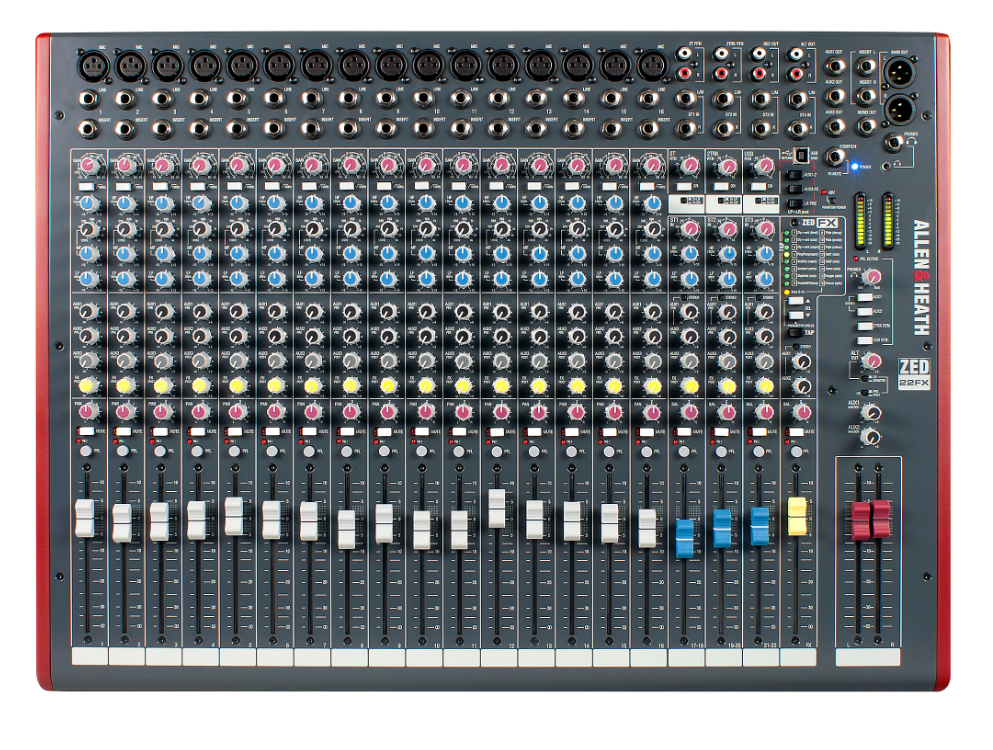Adjust the 2TRK RTN level knob
The height and width of the screenshot is (750, 993).
coord(726,167)
